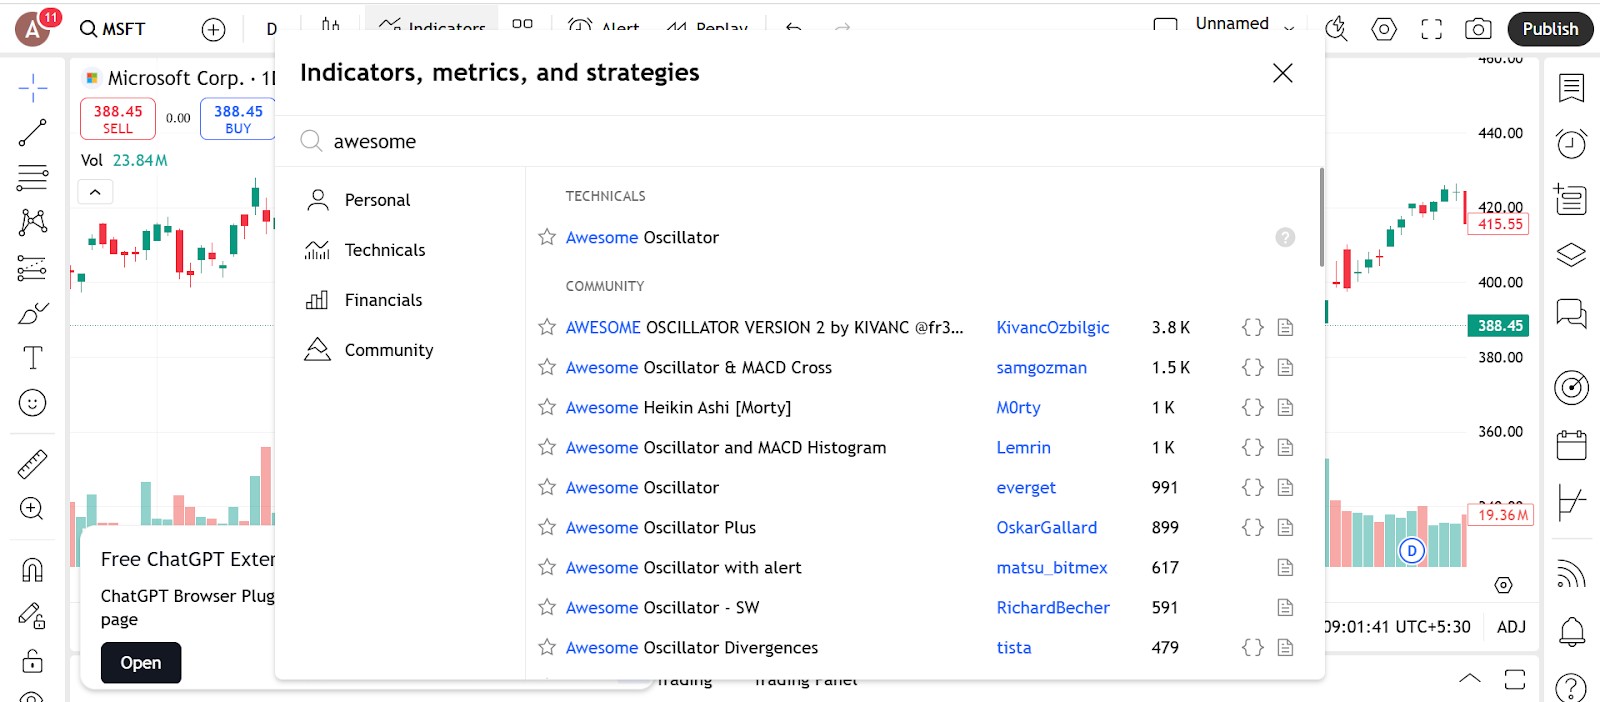Select the brush drawing tool
Viewport: 1600px width, 702px height.
(32, 314)
